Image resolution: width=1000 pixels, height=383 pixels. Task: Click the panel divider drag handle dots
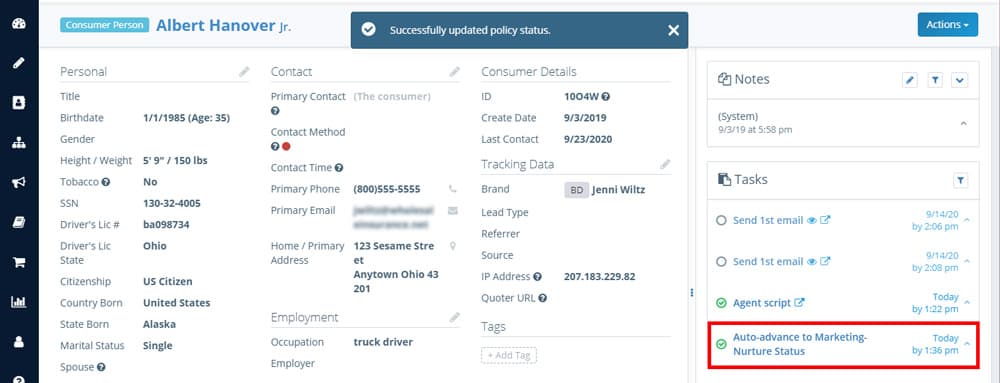coord(692,293)
